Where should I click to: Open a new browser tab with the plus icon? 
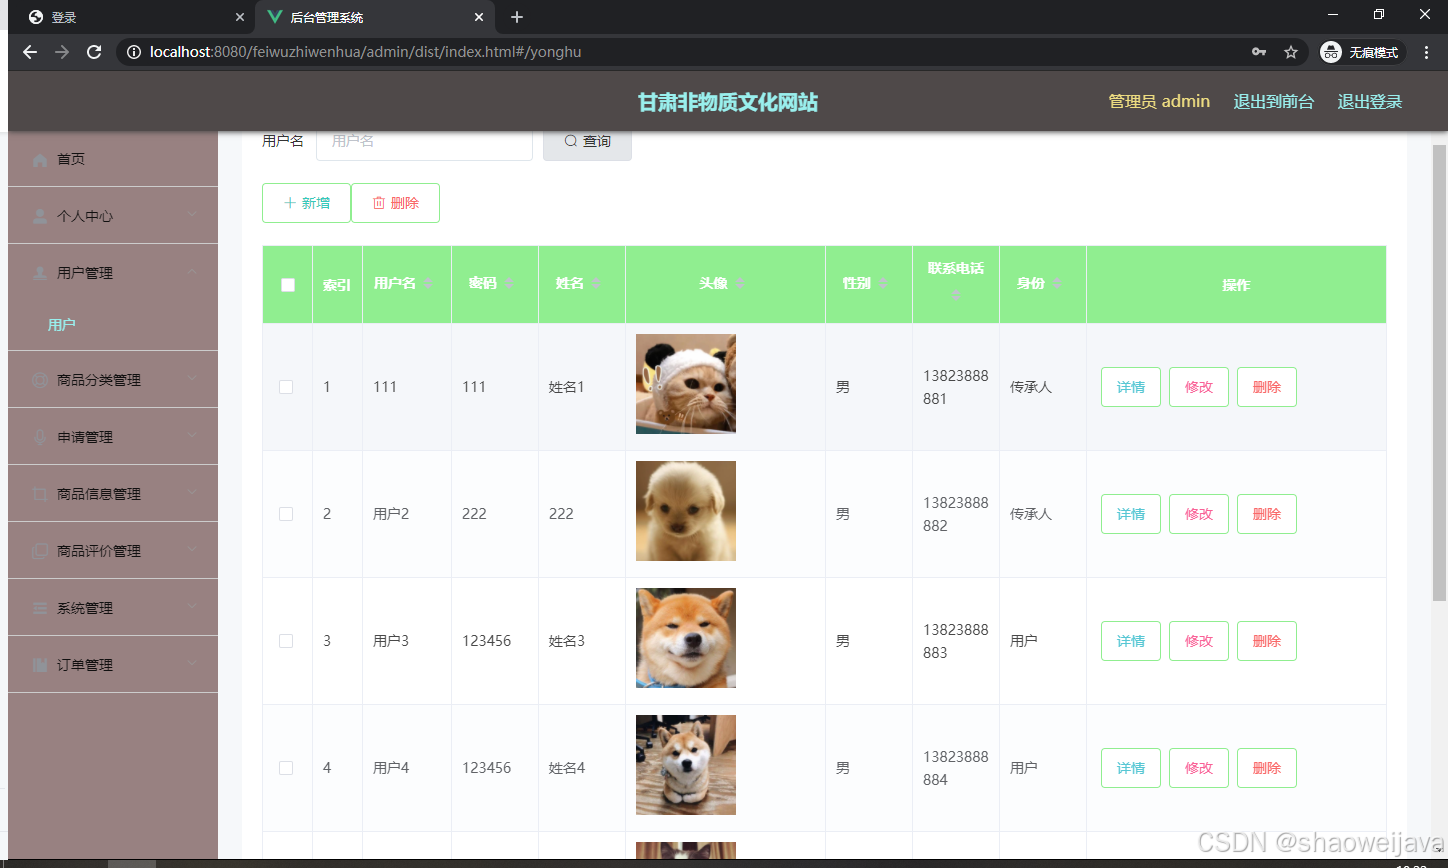[x=517, y=17]
